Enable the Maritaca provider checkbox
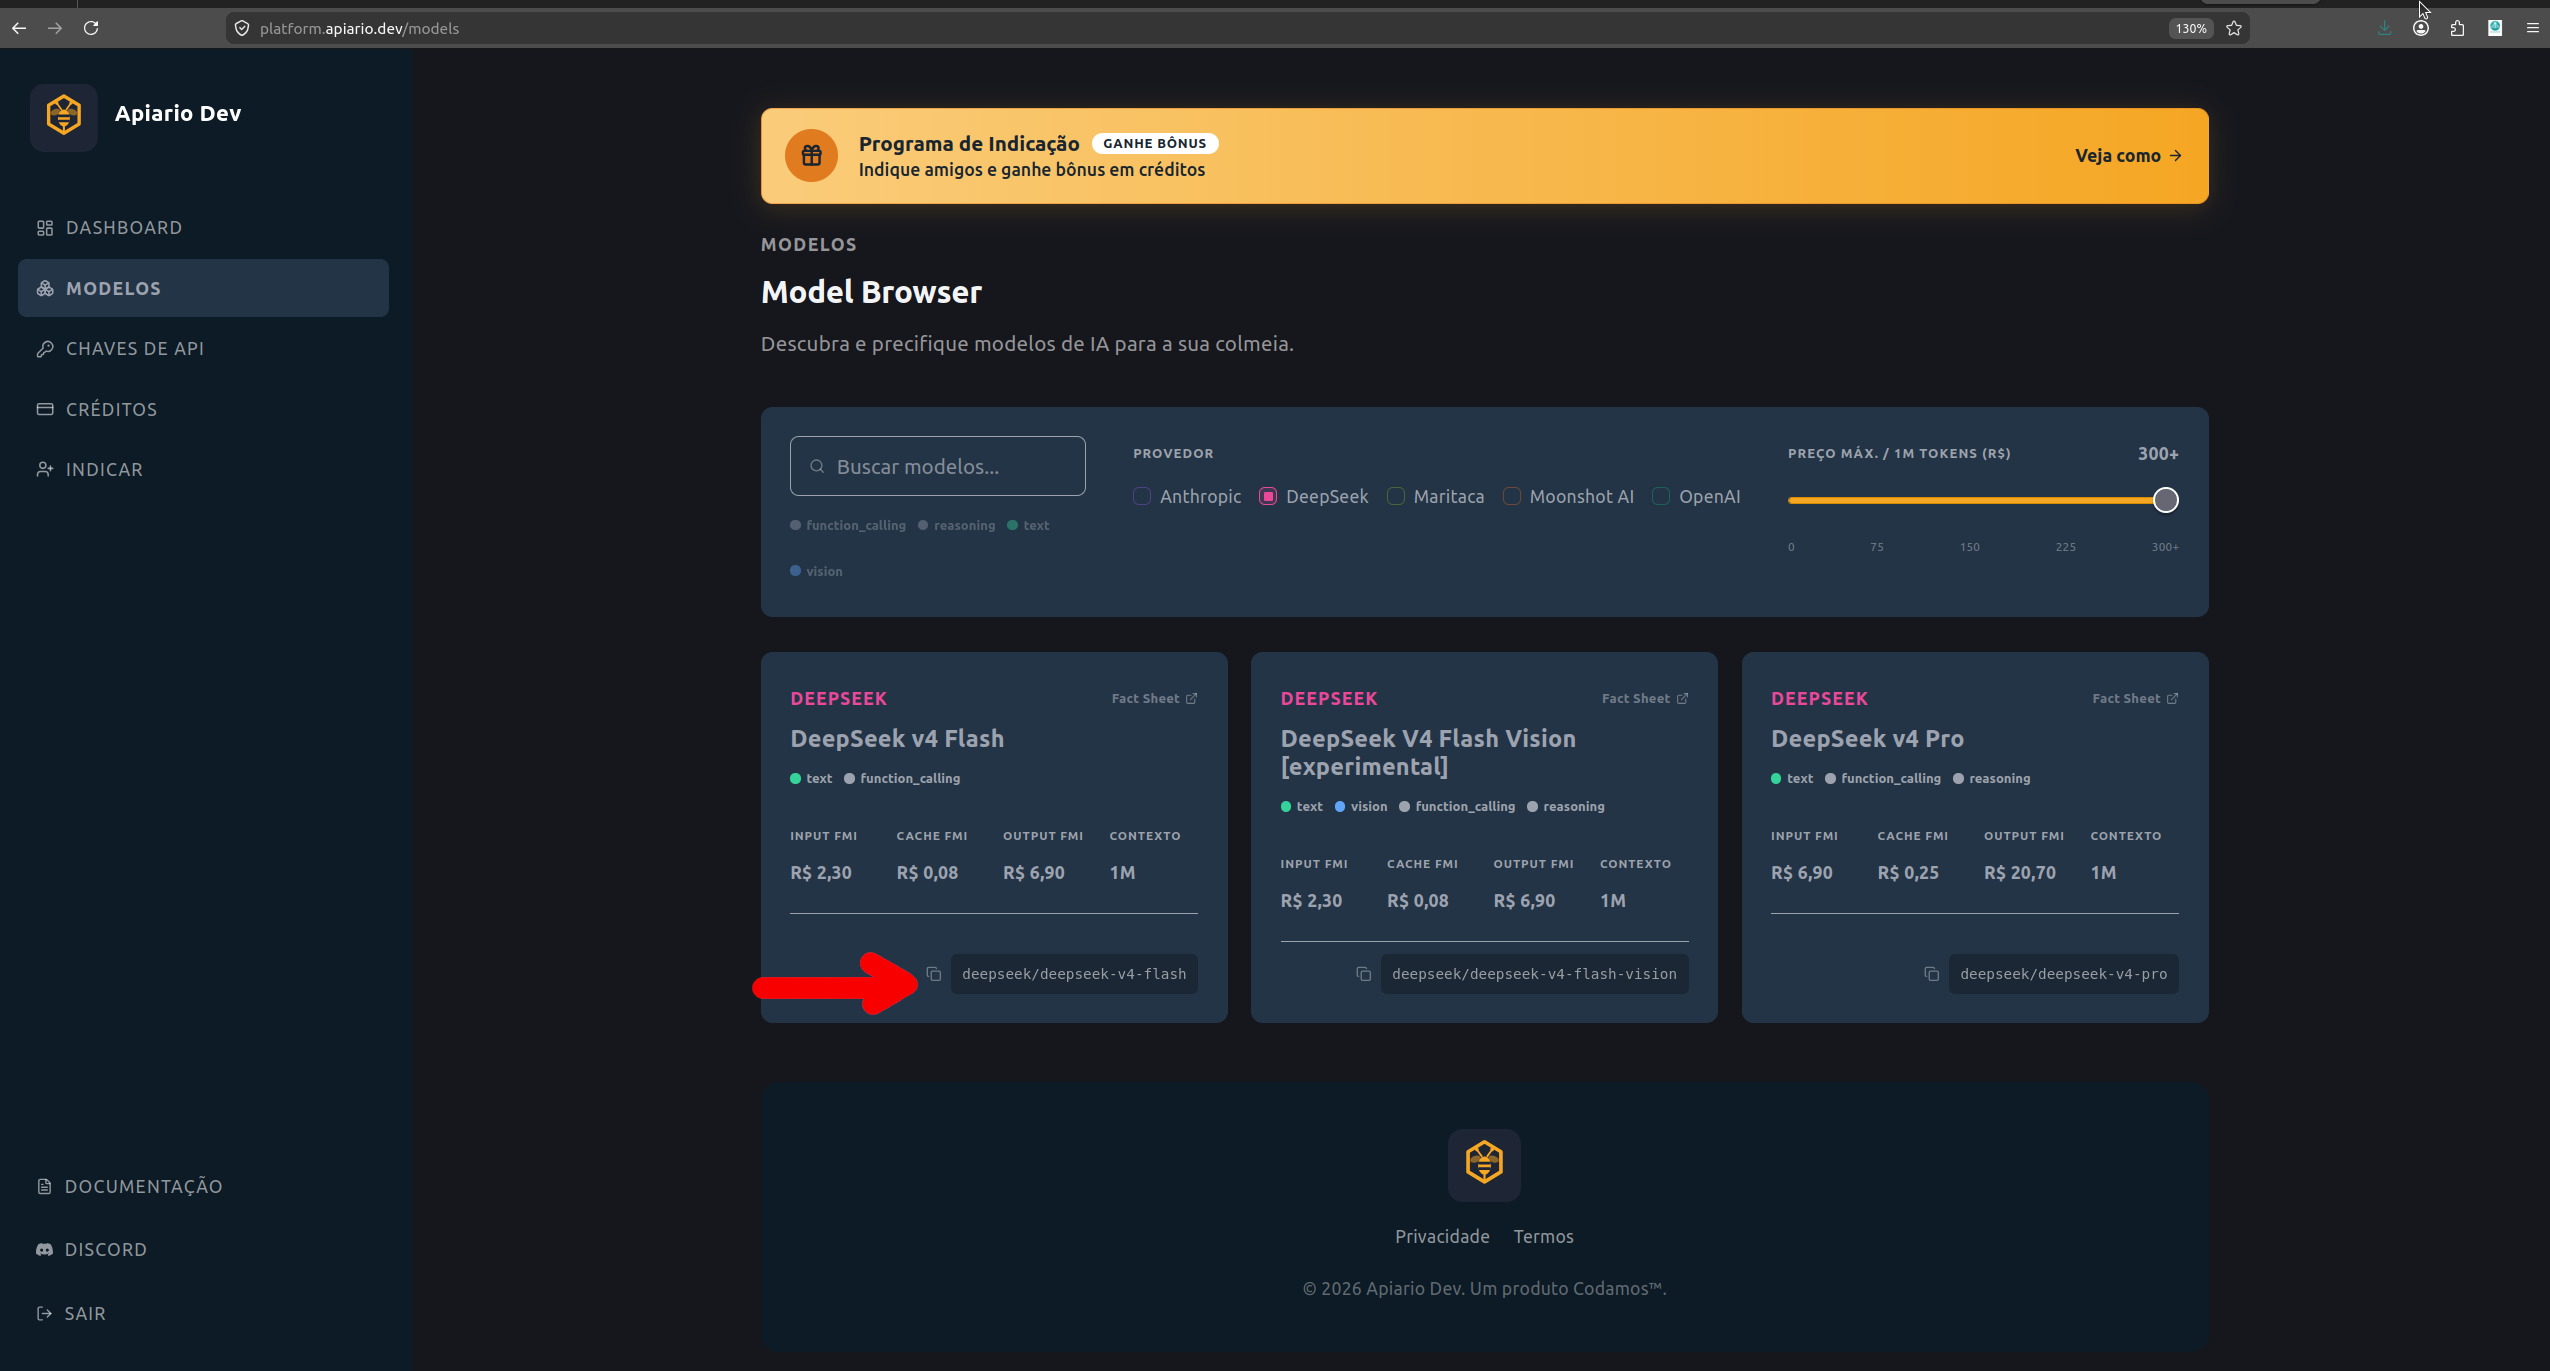This screenshot has height=1371, width=2550. (1396, 496)
